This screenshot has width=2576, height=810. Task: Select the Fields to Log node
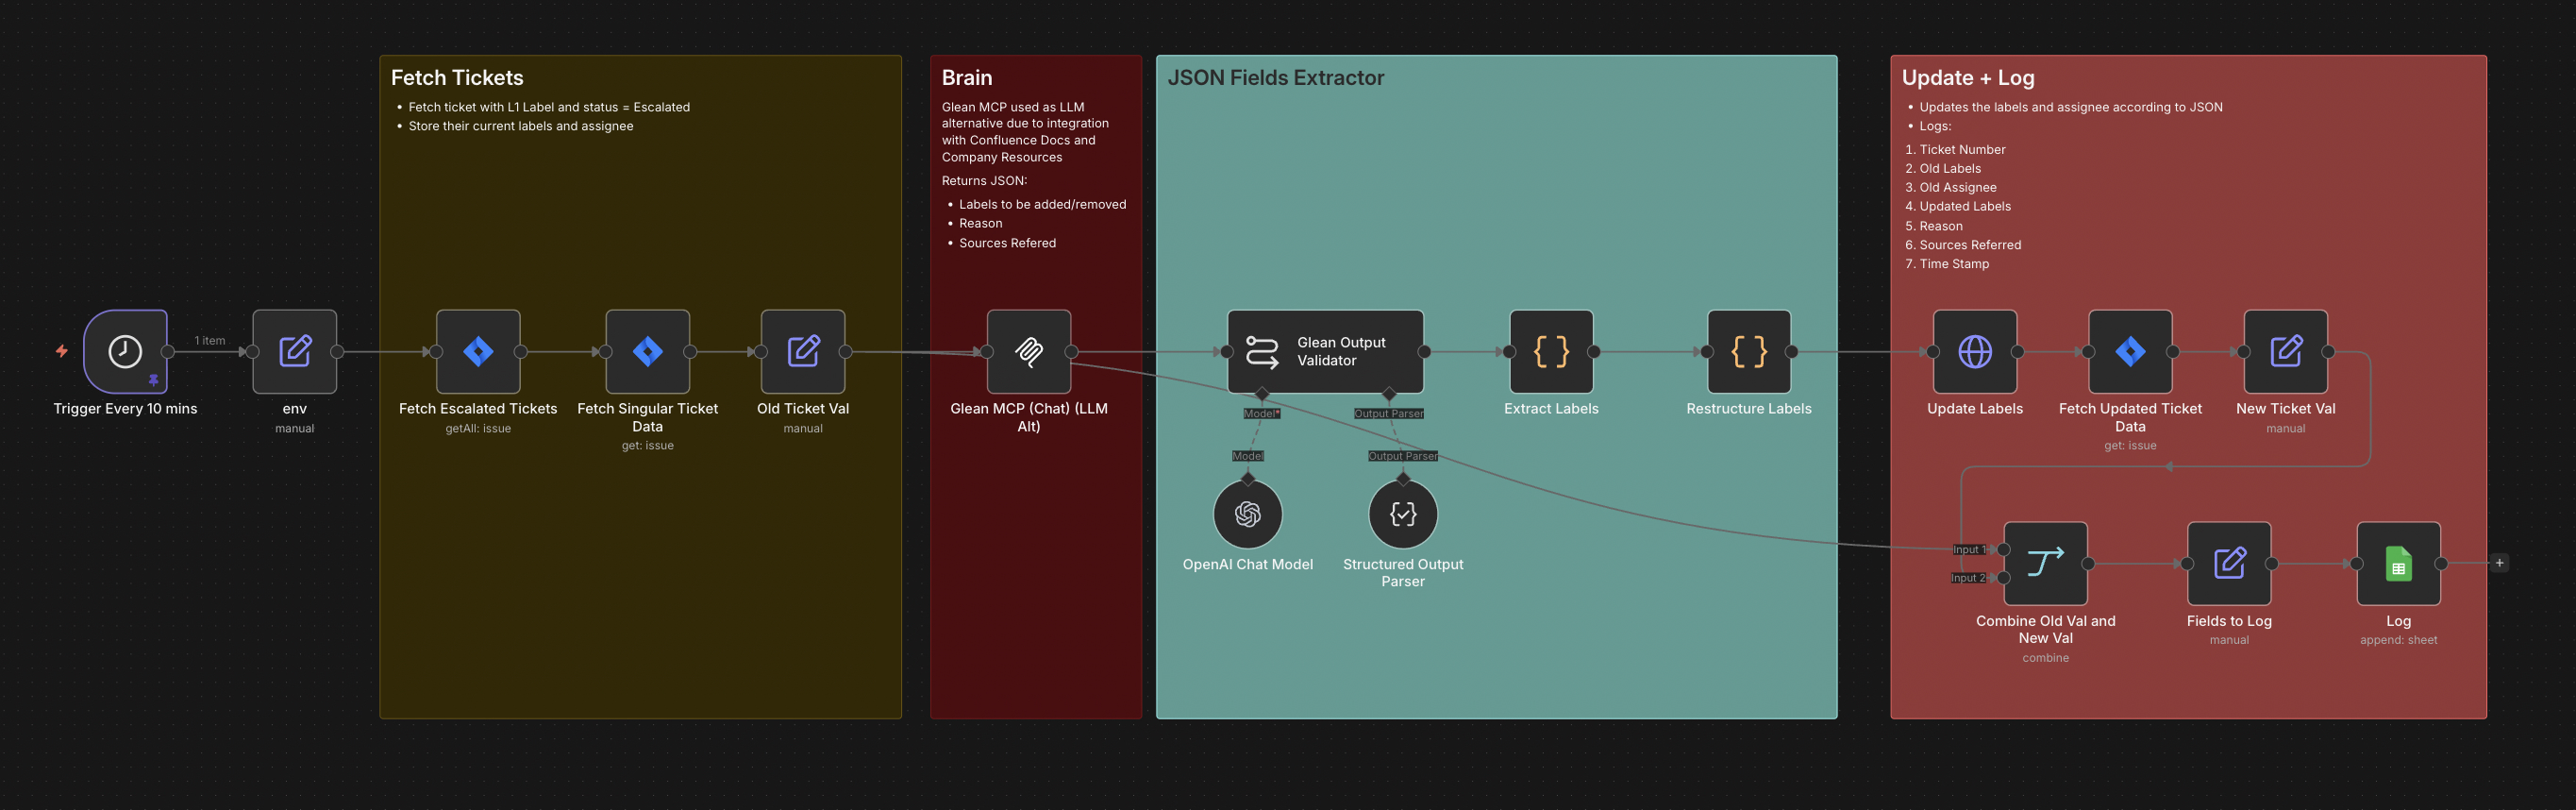pos(2229,563)
